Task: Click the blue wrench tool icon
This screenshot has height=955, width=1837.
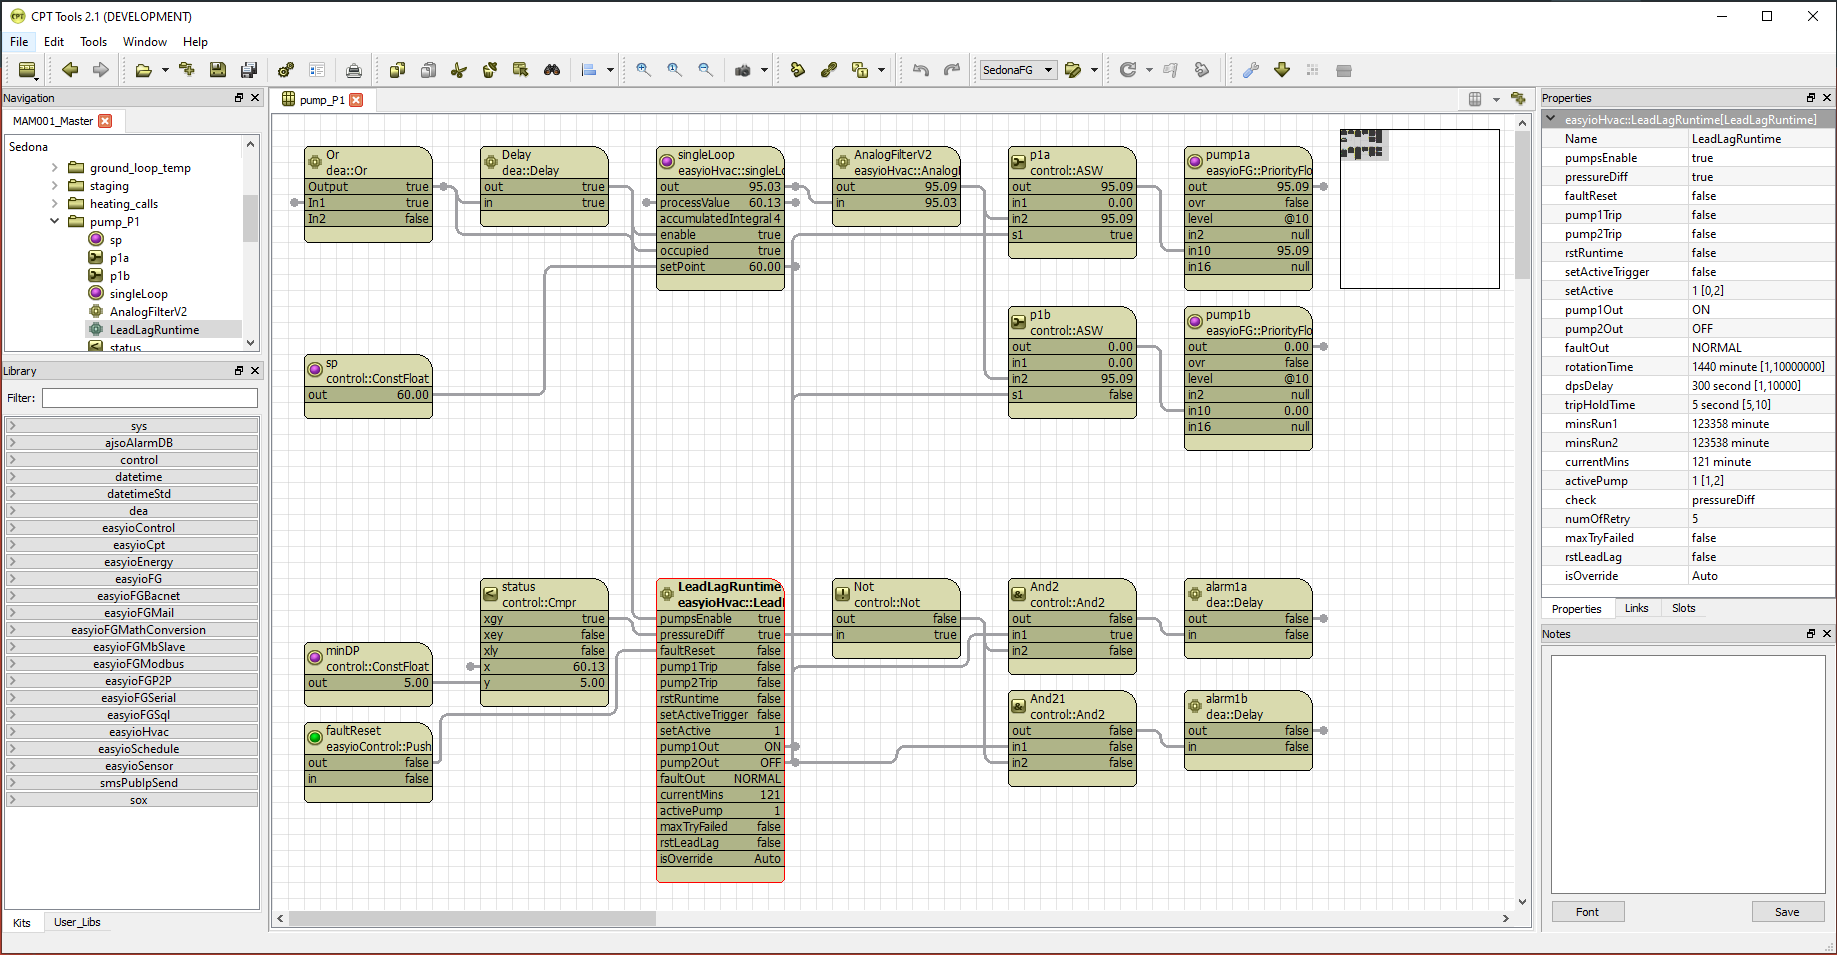Action: pyautogui.click(x=1250, y=70)
